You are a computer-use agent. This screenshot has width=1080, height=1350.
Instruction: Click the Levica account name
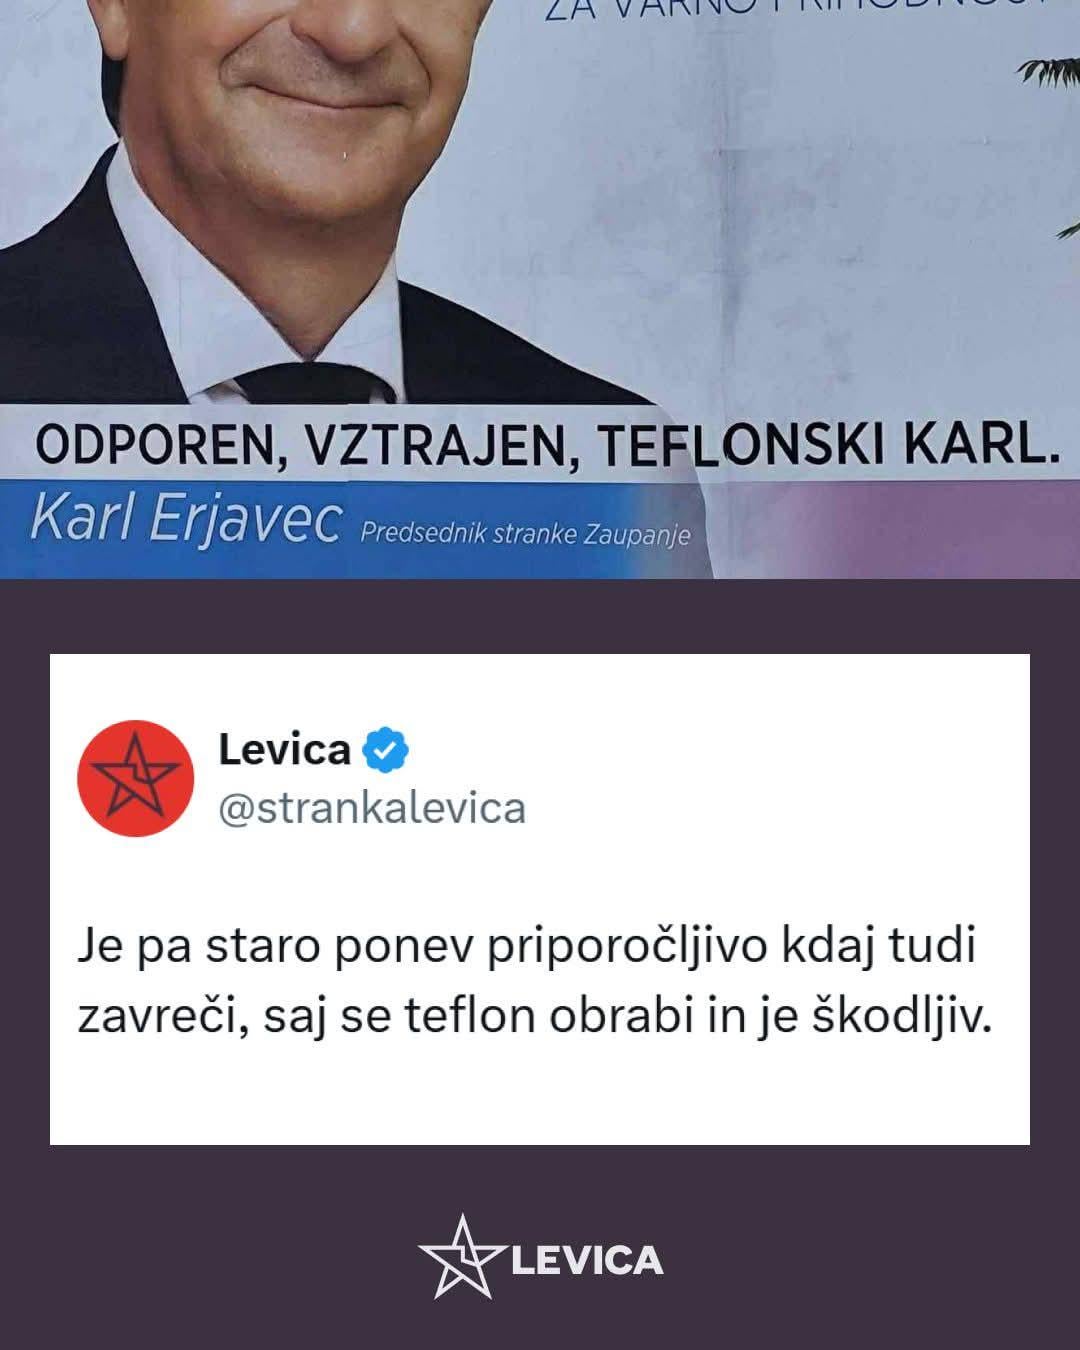285,749
